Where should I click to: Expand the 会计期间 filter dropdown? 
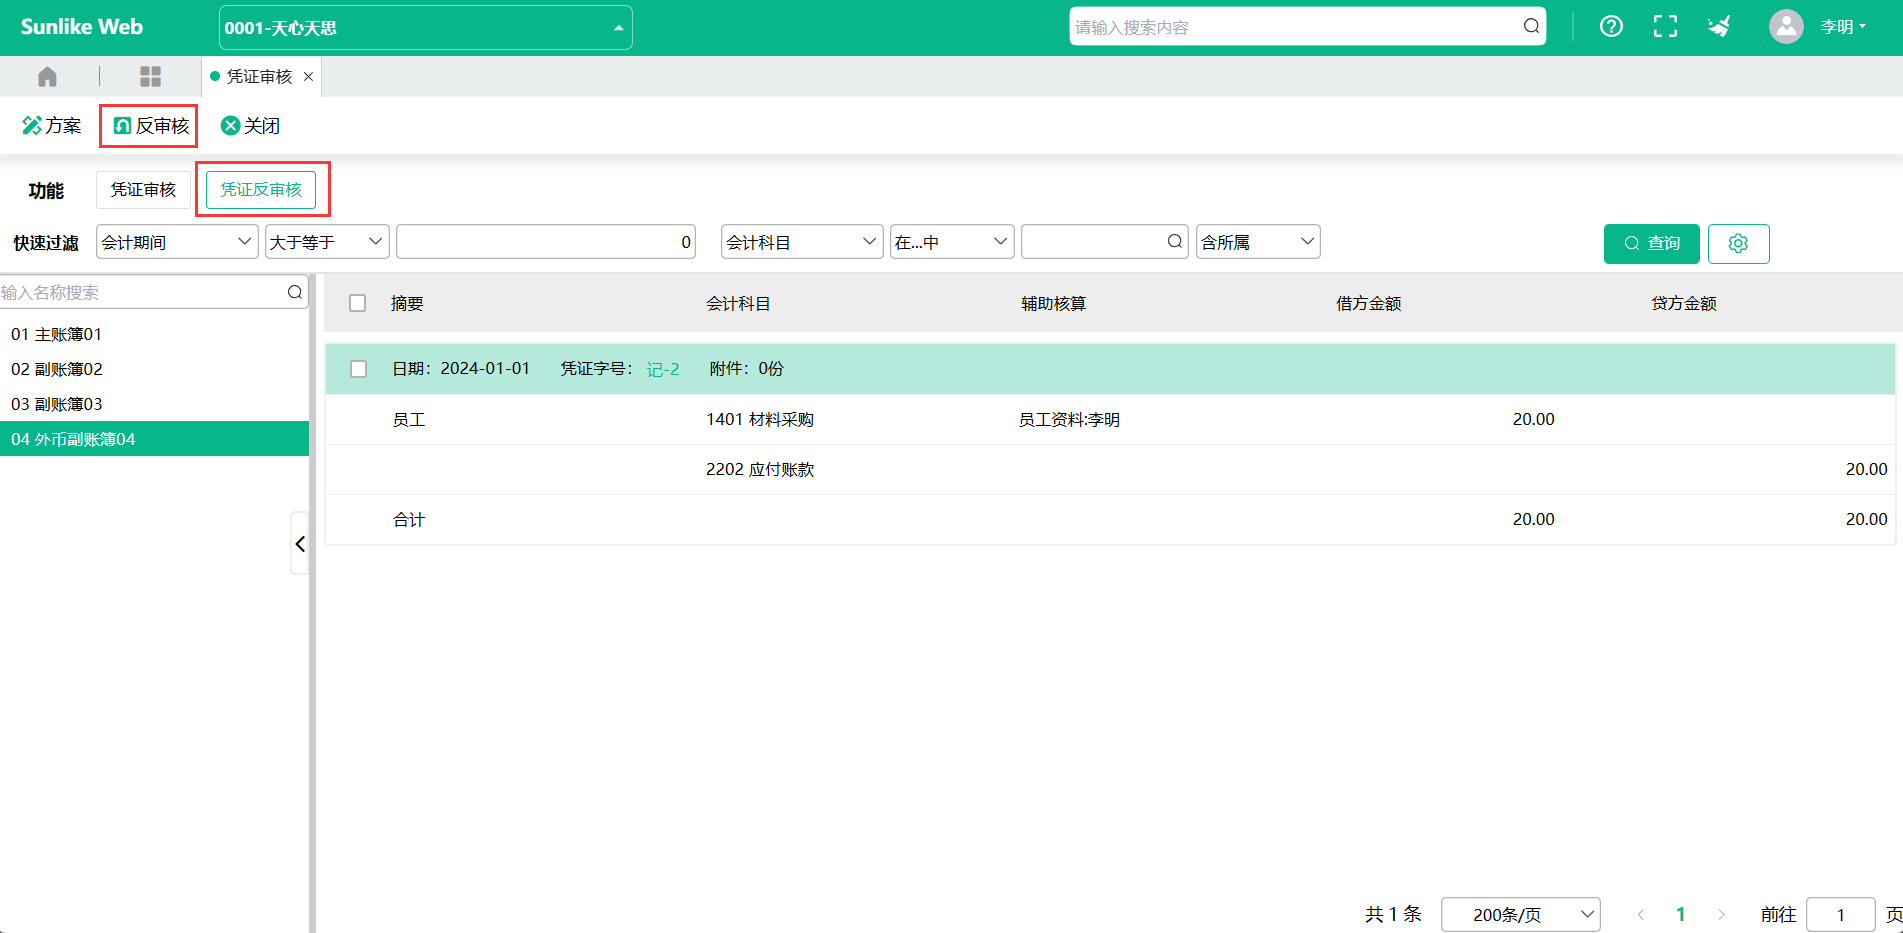[177, 242]
